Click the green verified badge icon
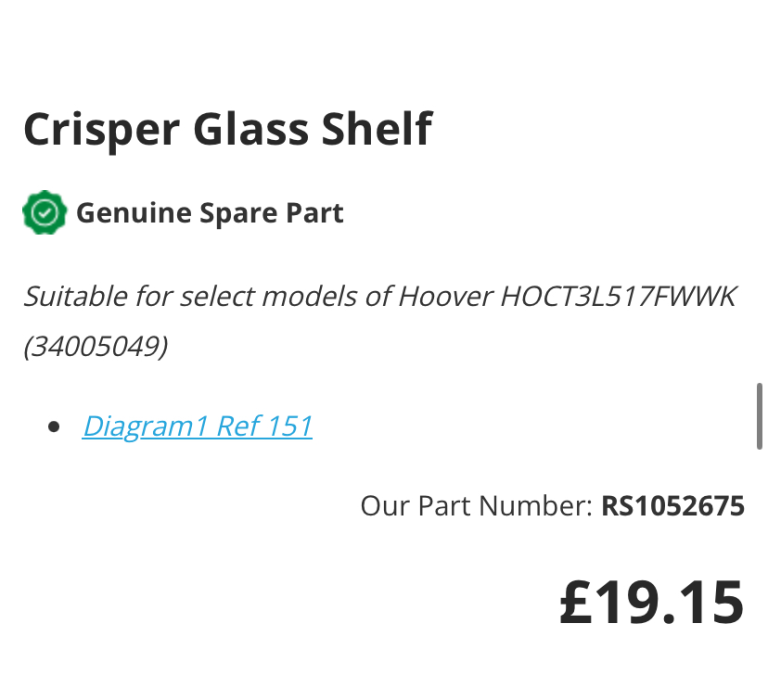This screenshot has height=687, width=768. click(44, 213)
